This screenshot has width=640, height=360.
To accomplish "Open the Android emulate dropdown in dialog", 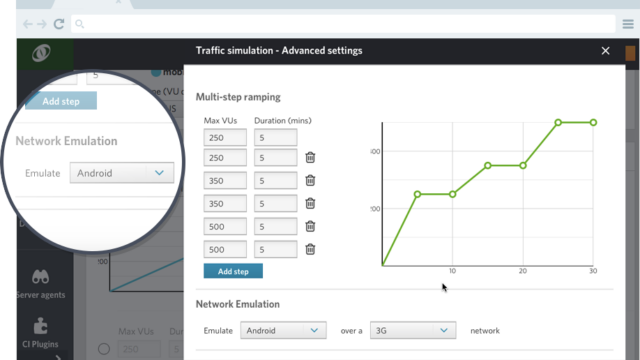I will (x=283, y=330).
